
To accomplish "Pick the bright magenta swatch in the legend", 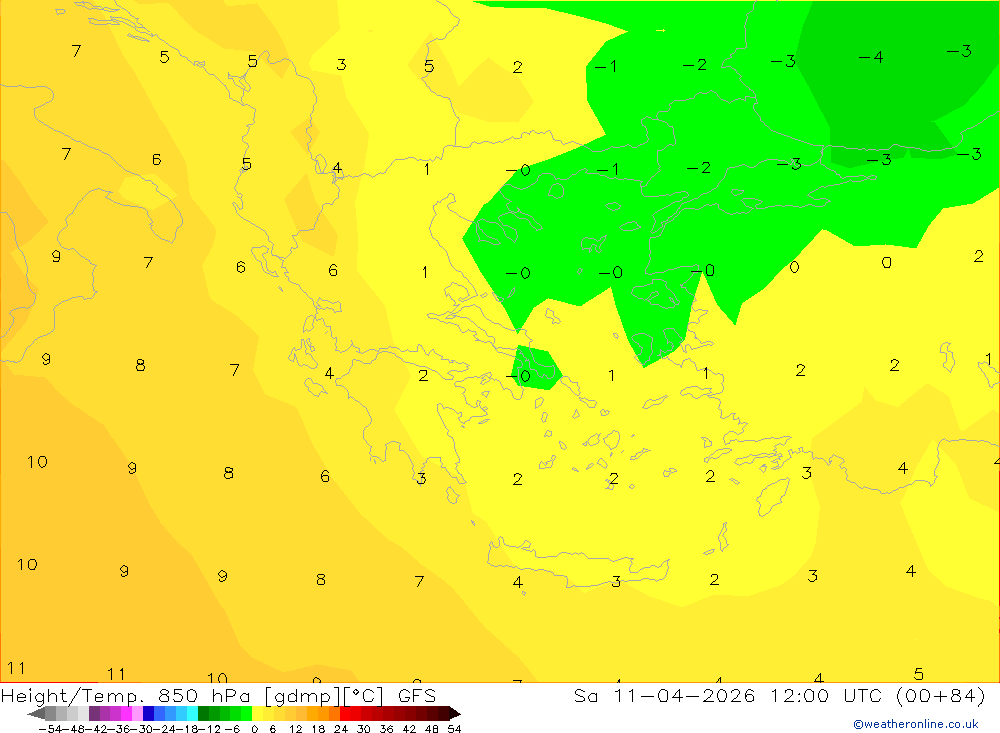I will (x=126, y=713).
